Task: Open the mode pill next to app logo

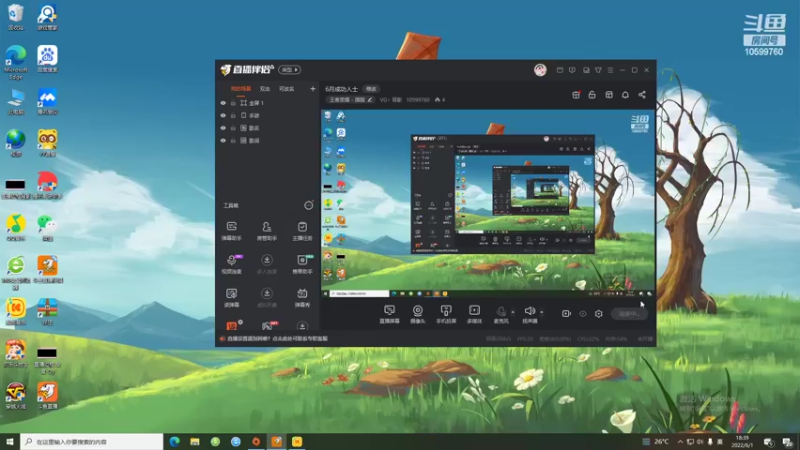Action: tap(289, 70)
